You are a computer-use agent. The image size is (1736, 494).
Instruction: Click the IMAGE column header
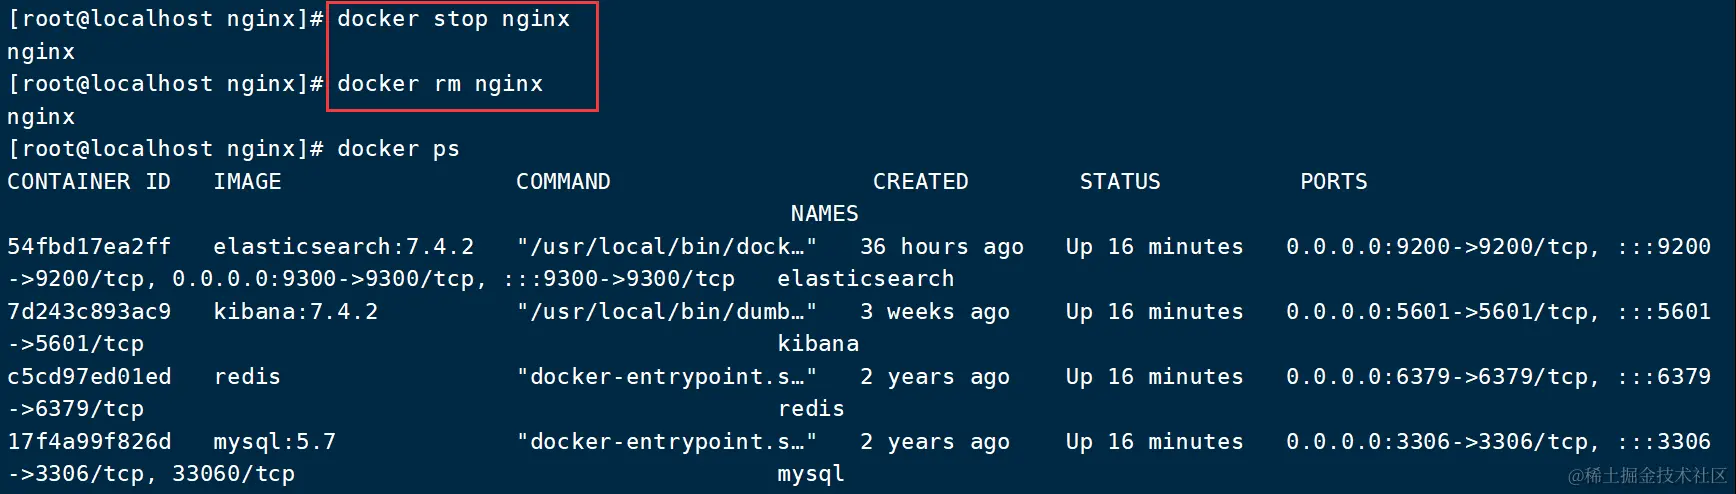(247, 182)
